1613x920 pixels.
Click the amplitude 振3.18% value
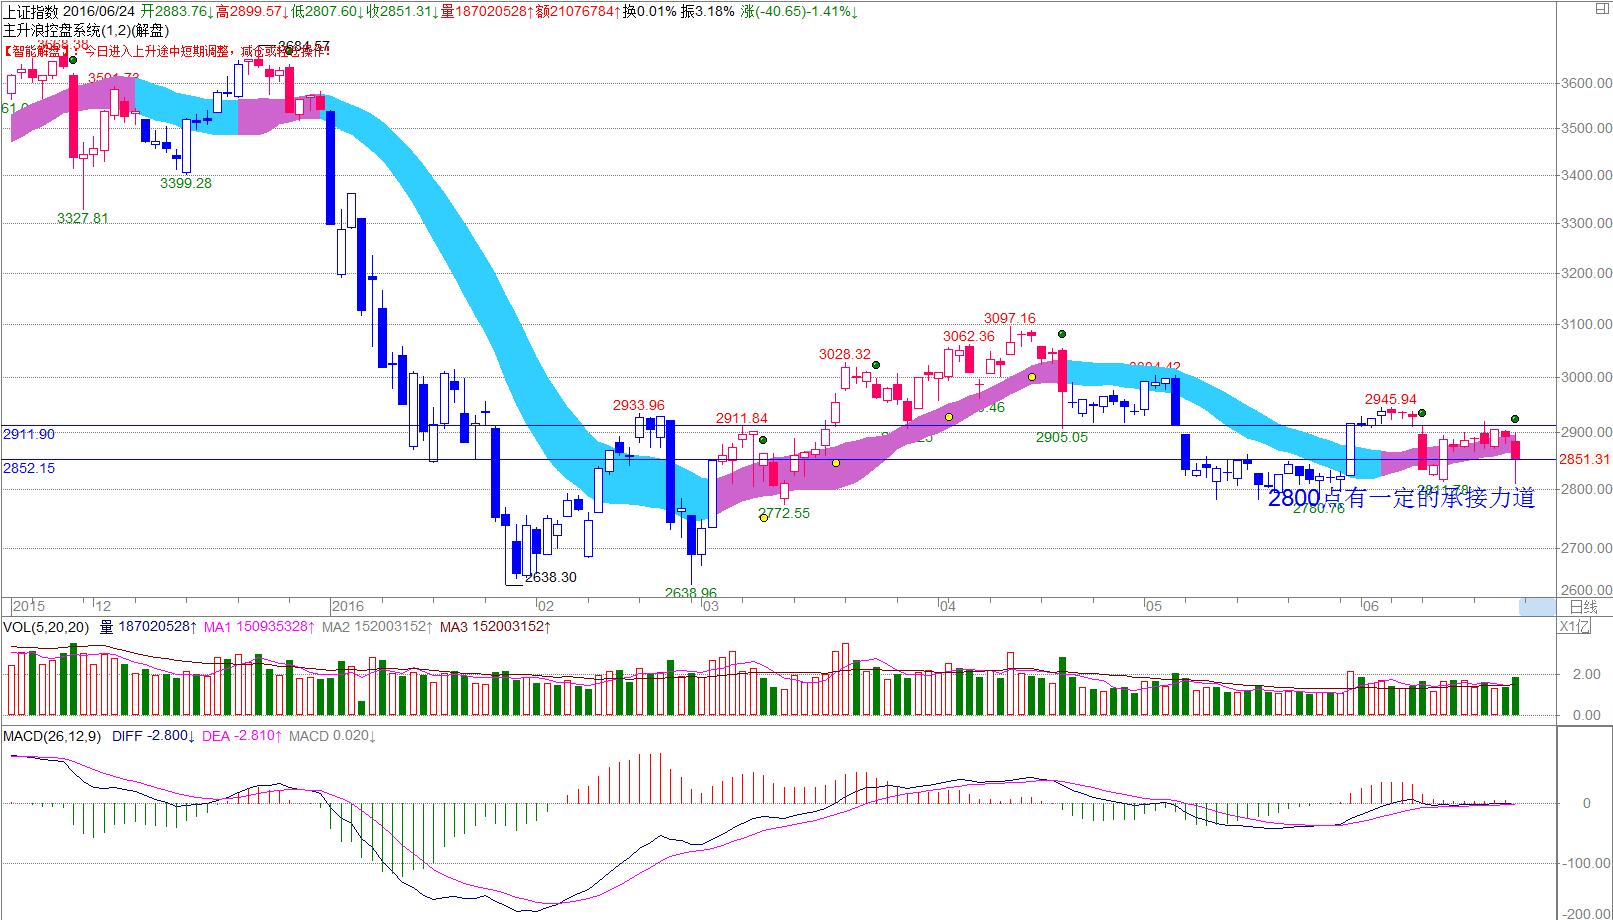point(708,11)
